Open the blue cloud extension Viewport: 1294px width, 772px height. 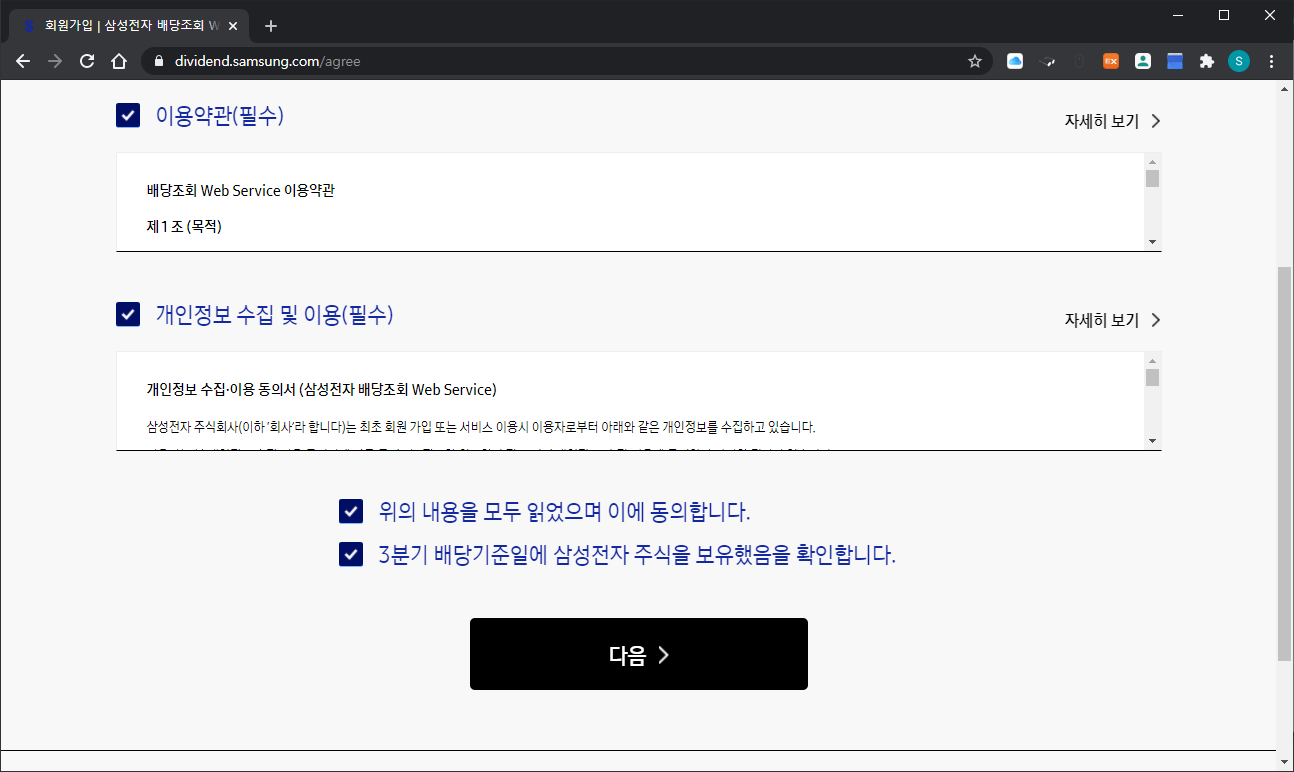coord(1015,61)
